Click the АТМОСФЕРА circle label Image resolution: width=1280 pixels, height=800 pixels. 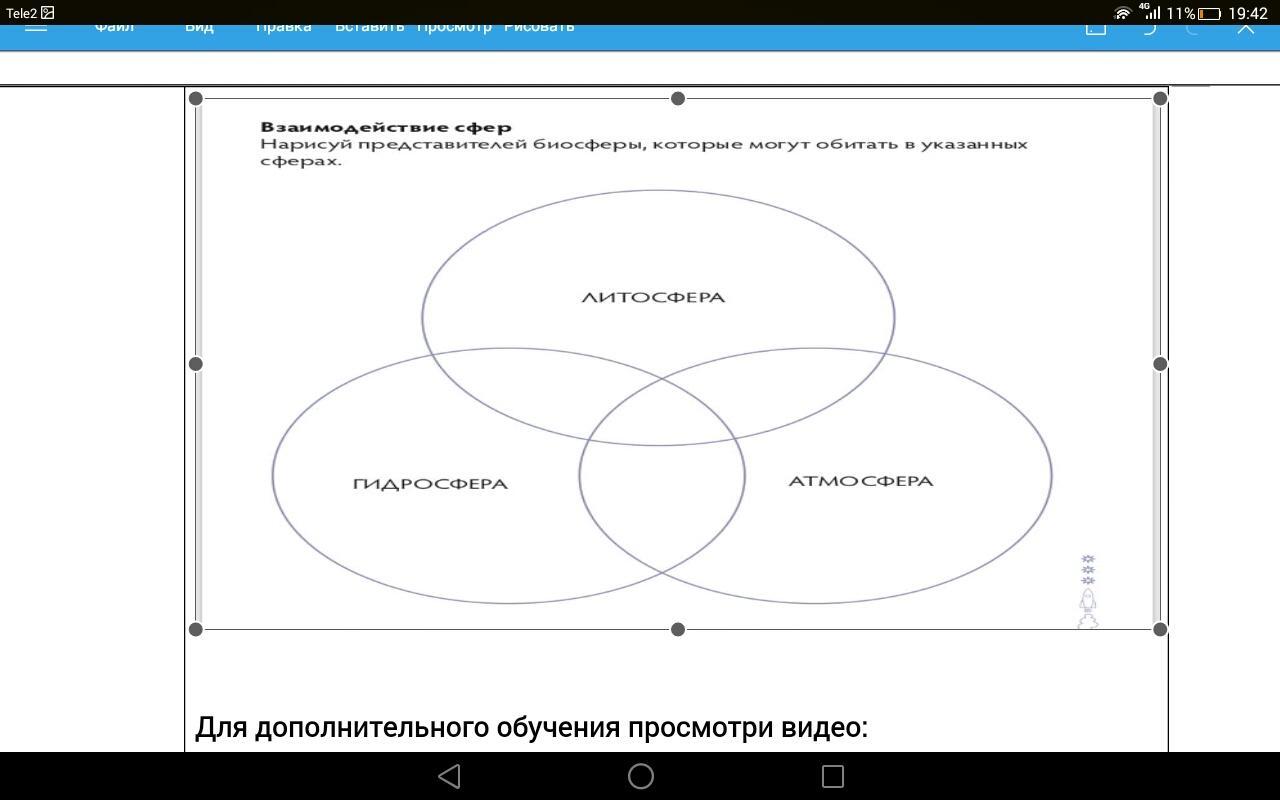(x=861, y=481)
